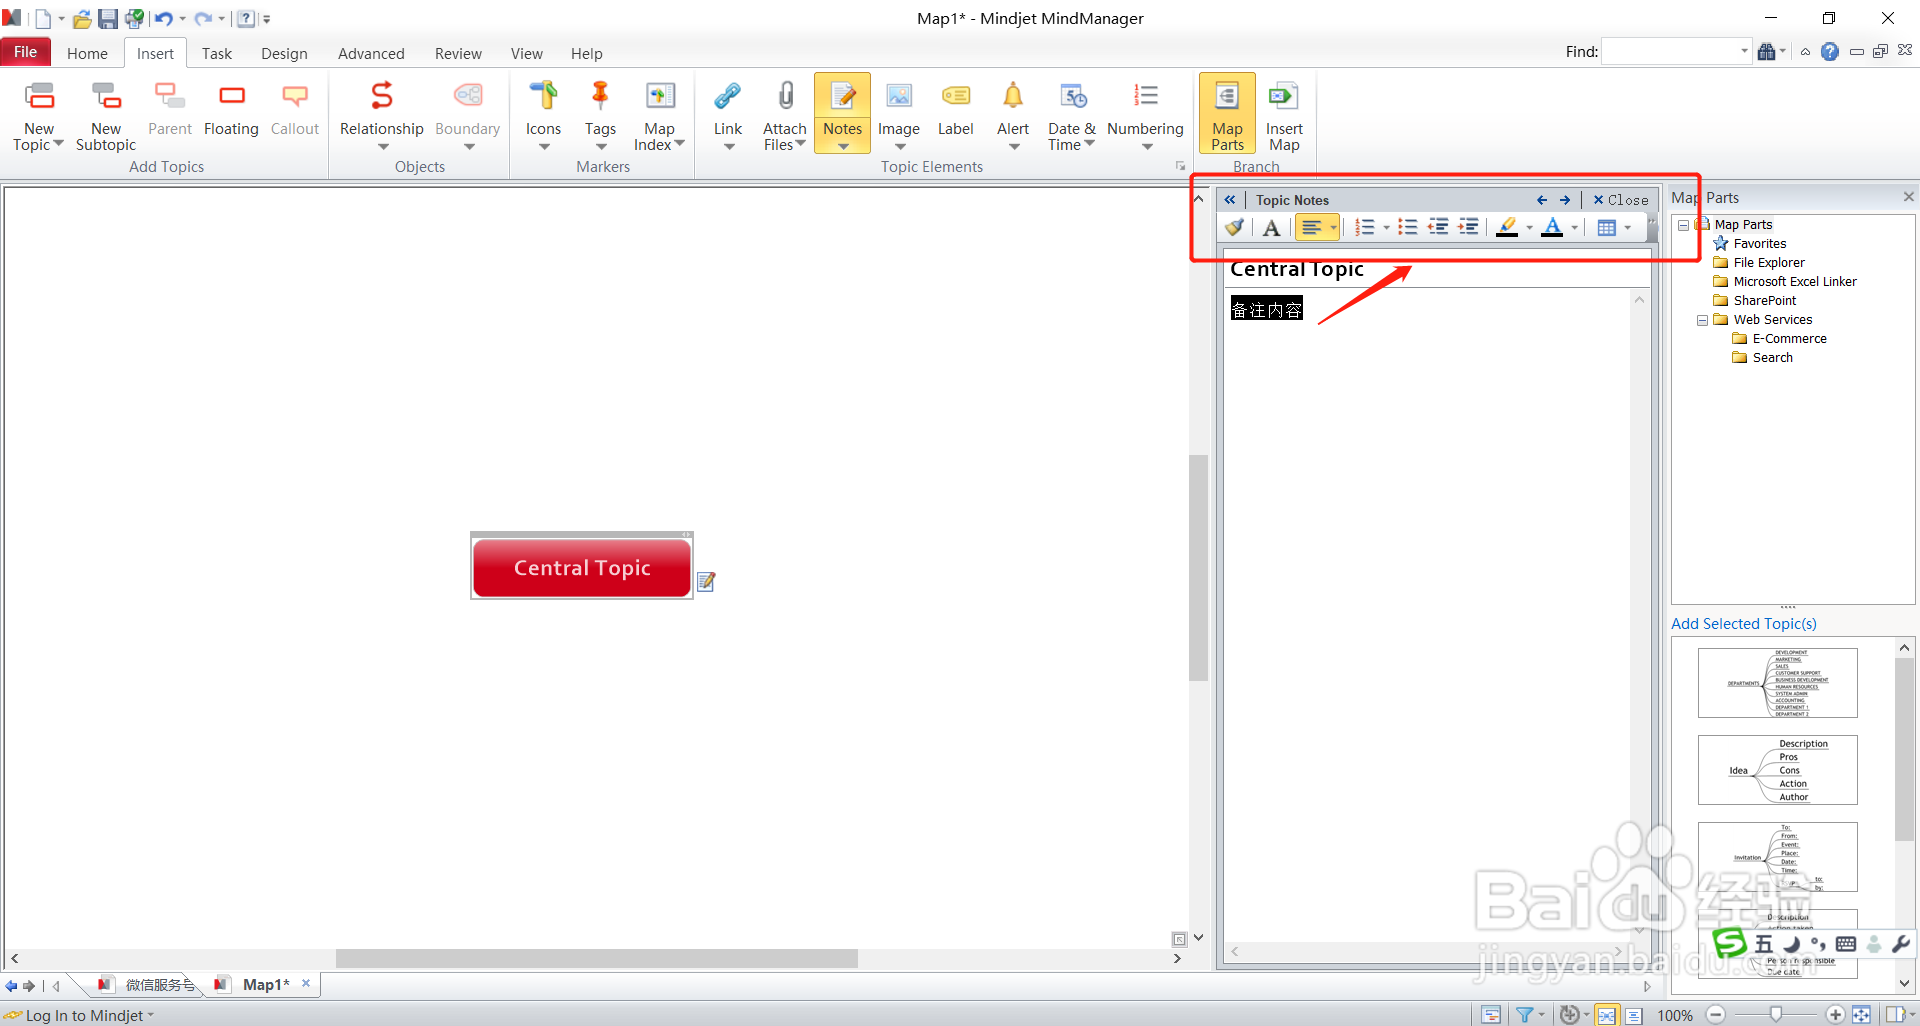Click the Find input field
The image size is (1920, 1026).
[1669, 51]
